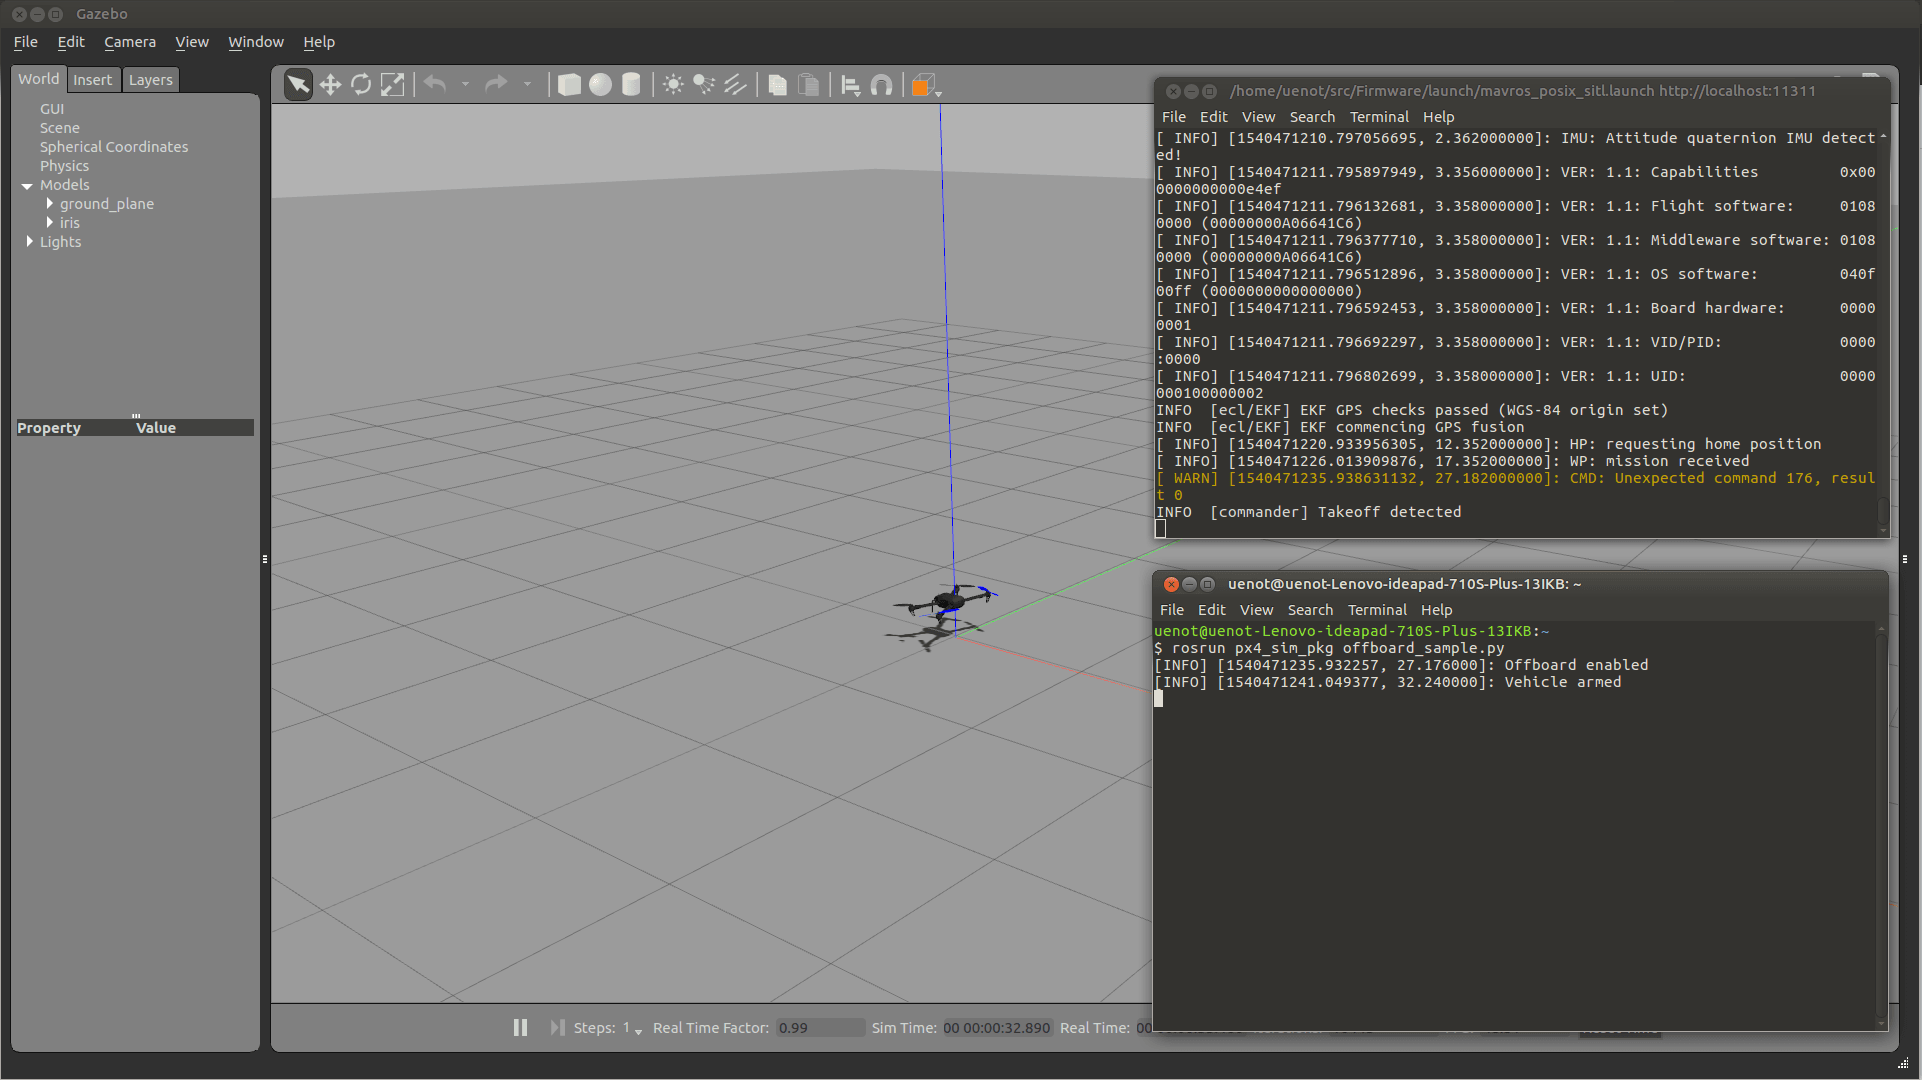Insert a box shape
This screenshot has width=1922, height=1080.
tap(569, 85)
